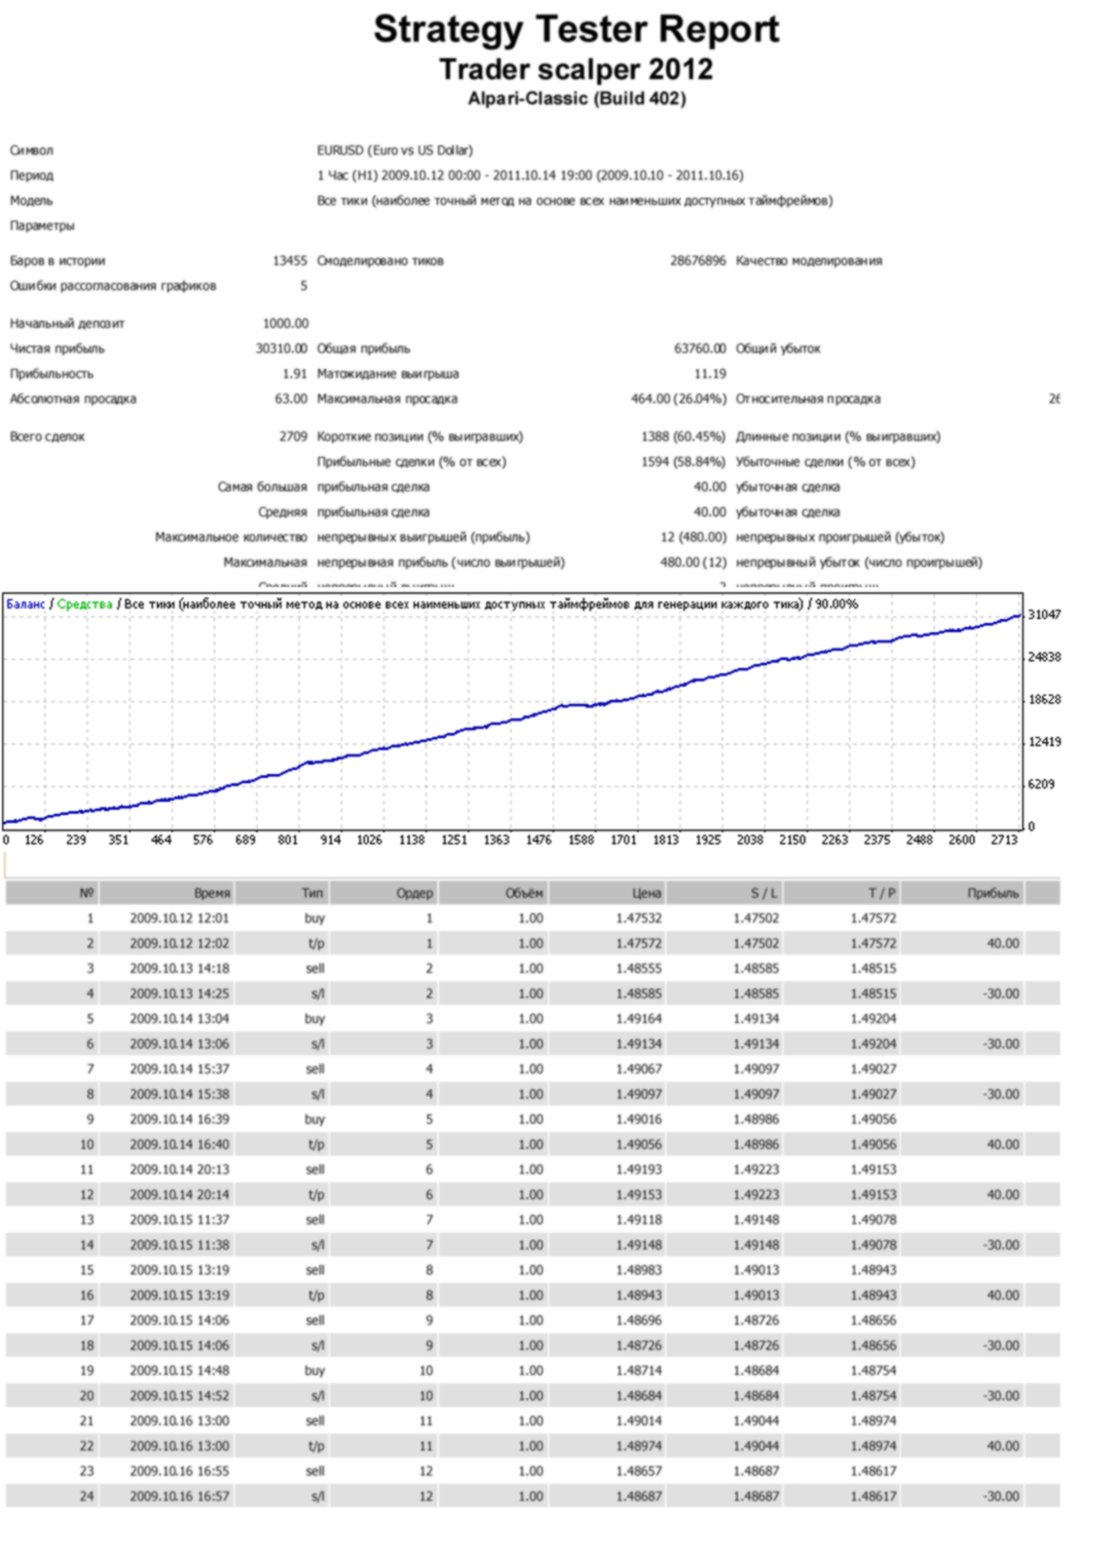Click the "2713" x-axis label
Image resolution: width=1108 pixels, height=1567 pixels.
point(1004,840)
